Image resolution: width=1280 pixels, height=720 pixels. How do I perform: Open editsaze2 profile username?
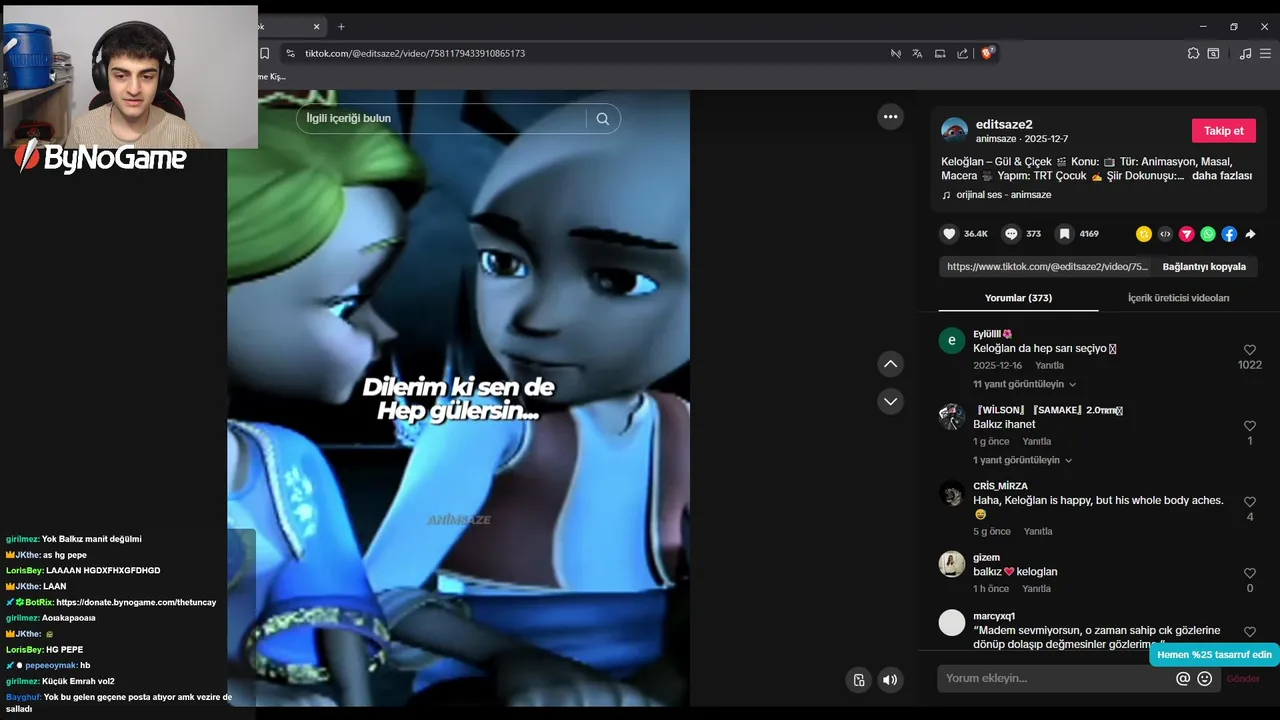[x=1004, y=124]
